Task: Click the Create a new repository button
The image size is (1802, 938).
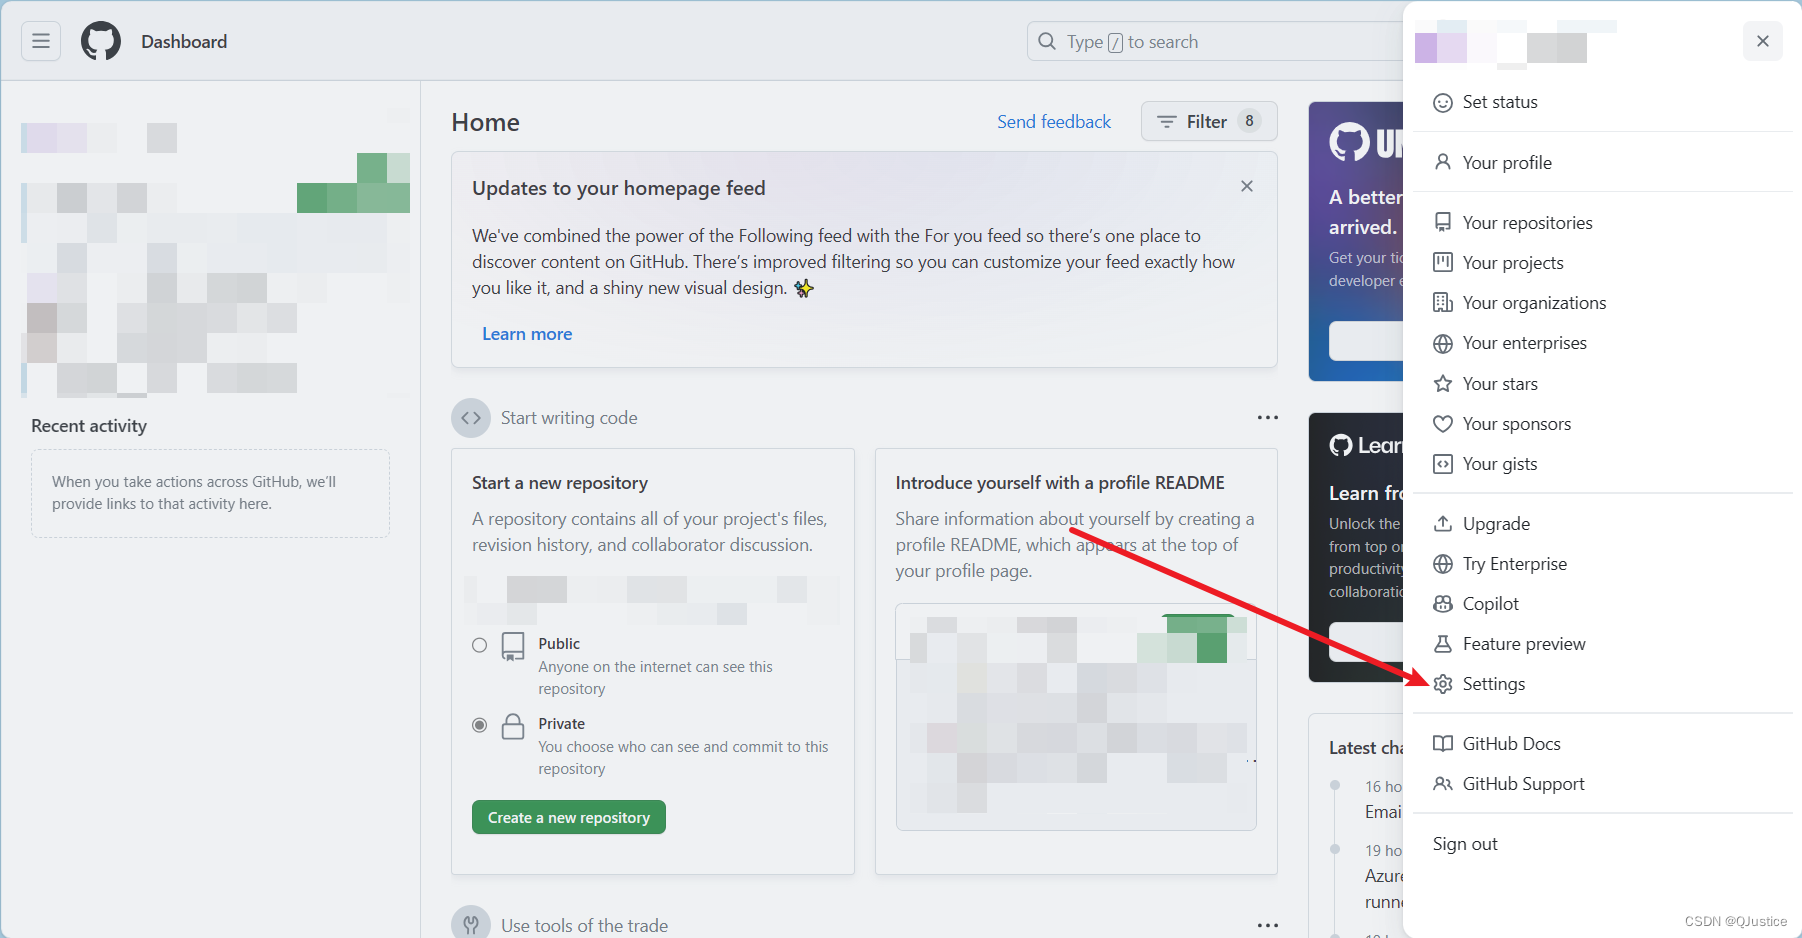Action: [x=568, y=817]
